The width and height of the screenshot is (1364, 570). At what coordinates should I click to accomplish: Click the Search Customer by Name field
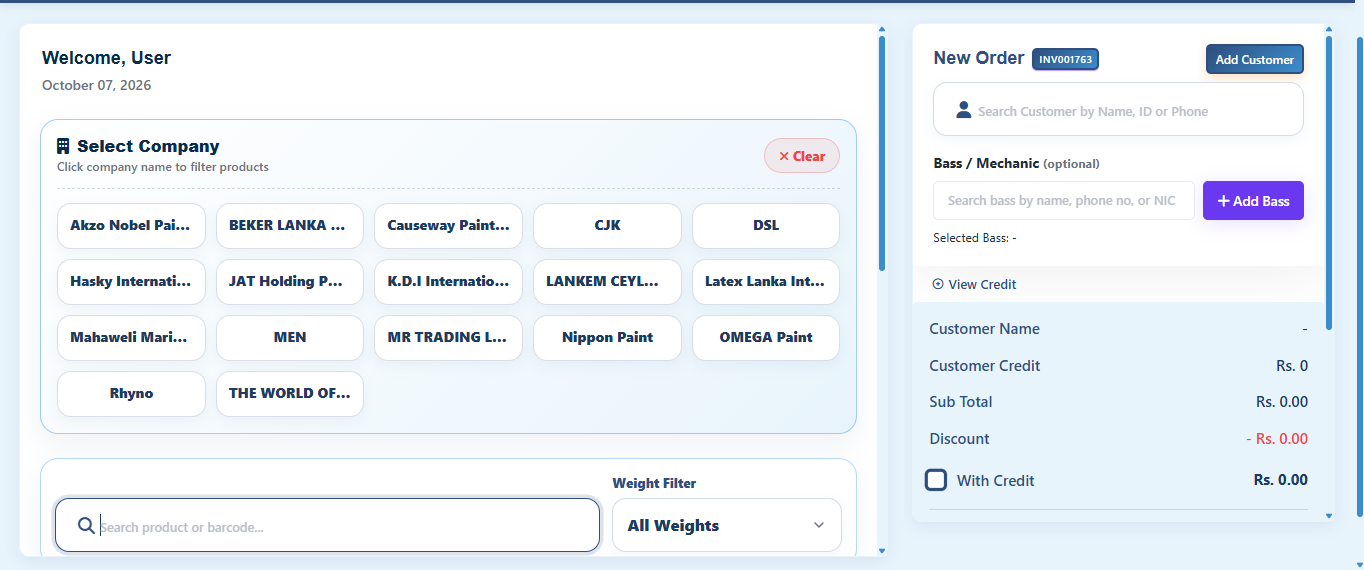click(1118, 109)
